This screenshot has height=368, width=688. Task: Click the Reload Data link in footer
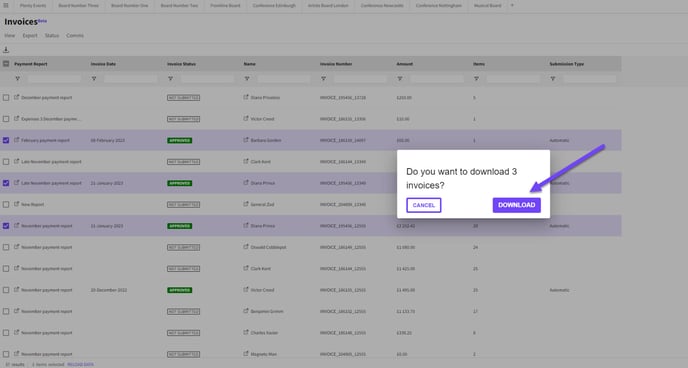pos(80,364)
